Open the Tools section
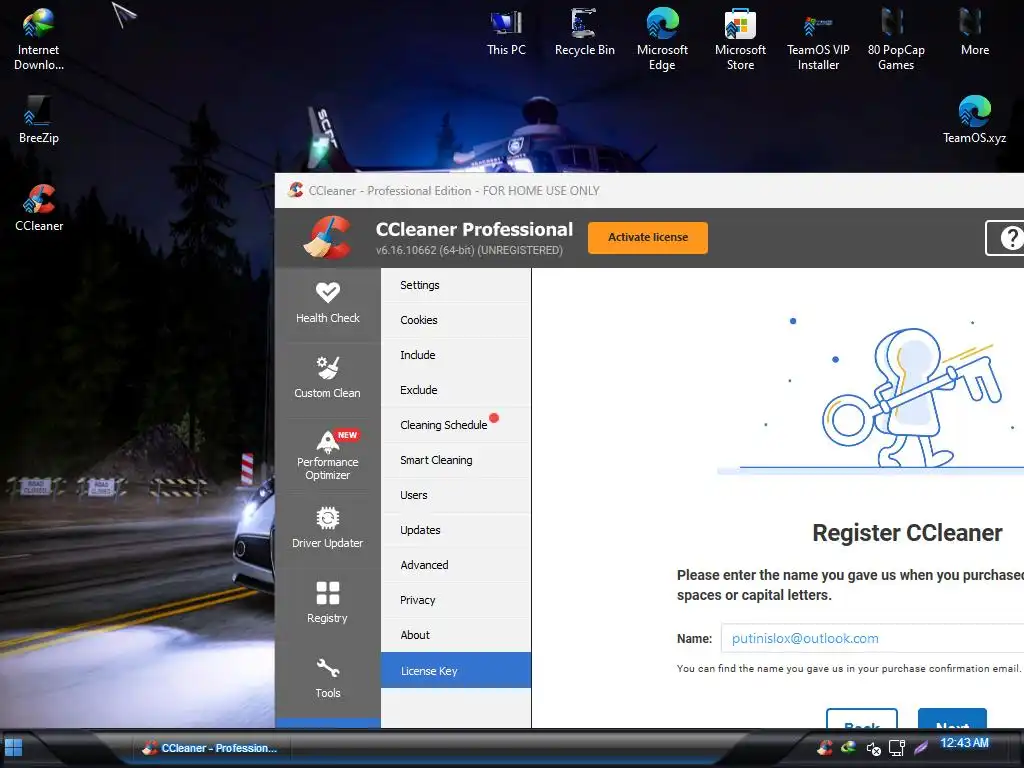Screen dimensions: 1024x768 [x=327, y=678]
